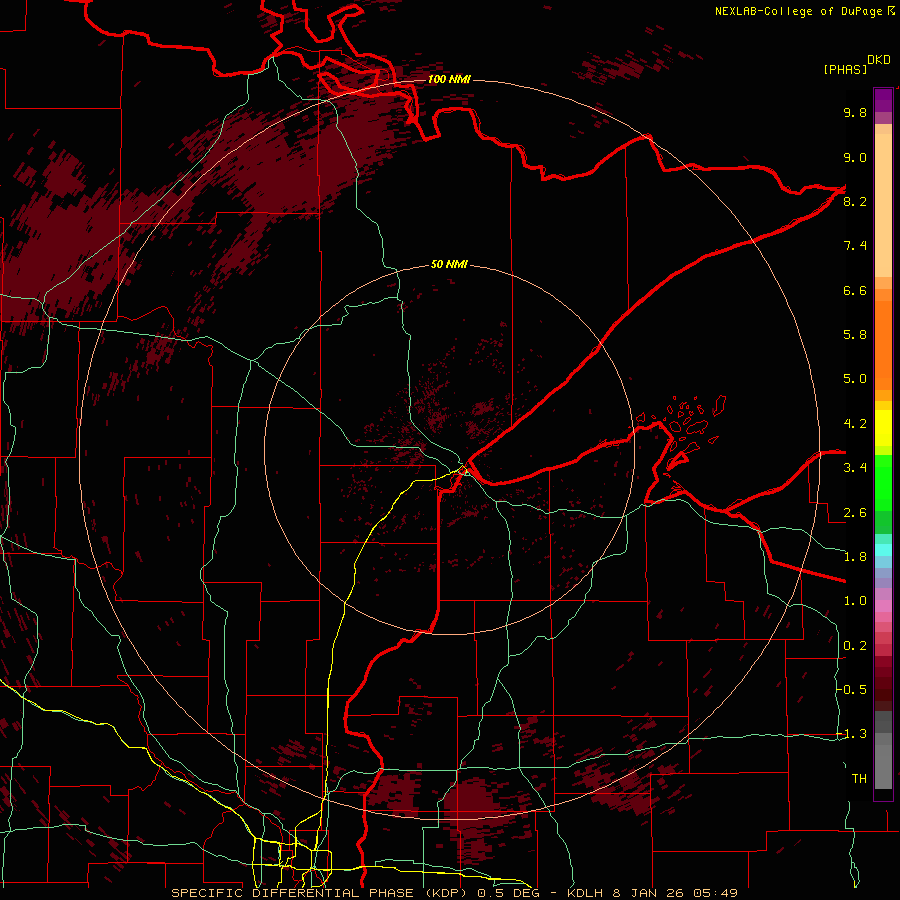Click the 4.2 value on color scale

click(x=855, y=424)
